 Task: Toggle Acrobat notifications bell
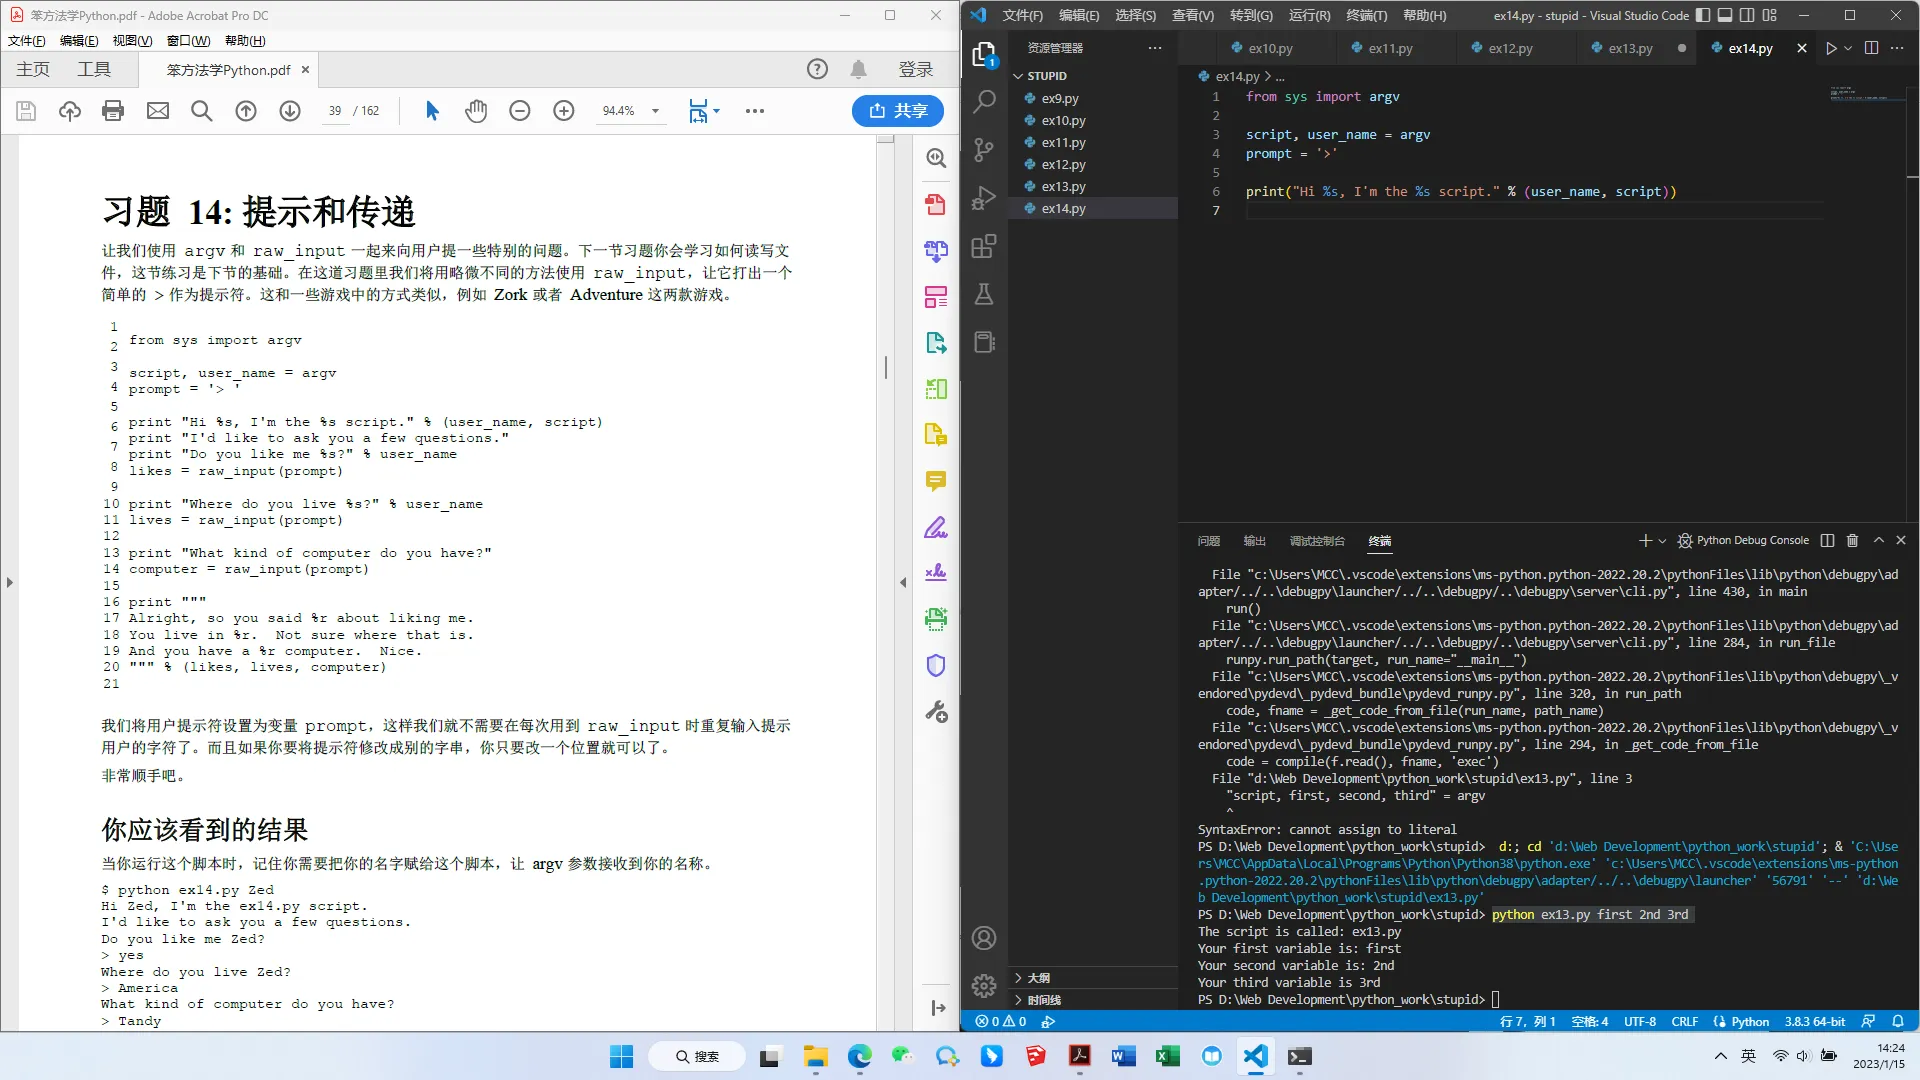pyautogui.click(x=857, y=69)
